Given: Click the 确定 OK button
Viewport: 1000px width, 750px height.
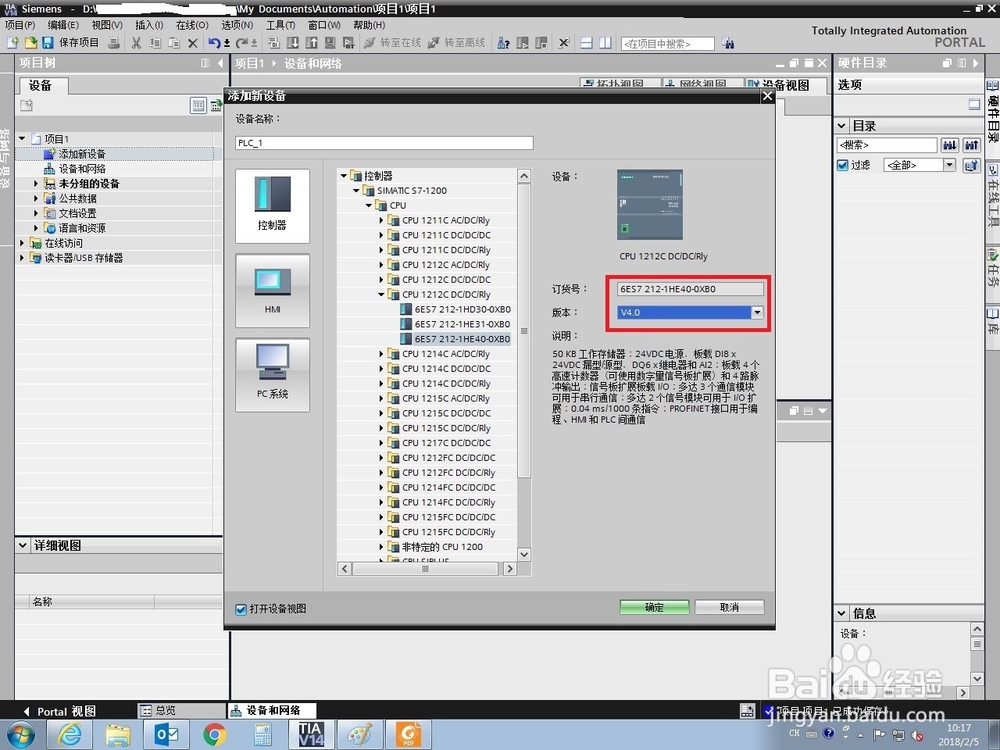Looking at the screenshot, I should click(x=654, y=607).
